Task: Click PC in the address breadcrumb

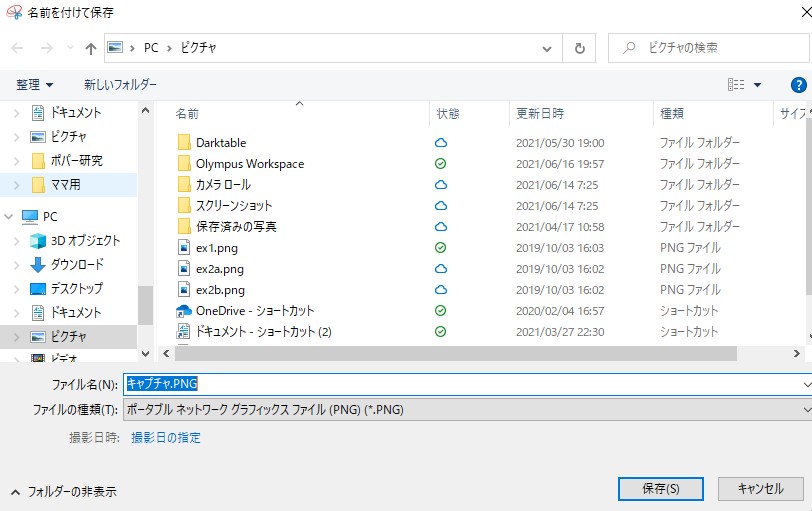Action: coord(151,48)
